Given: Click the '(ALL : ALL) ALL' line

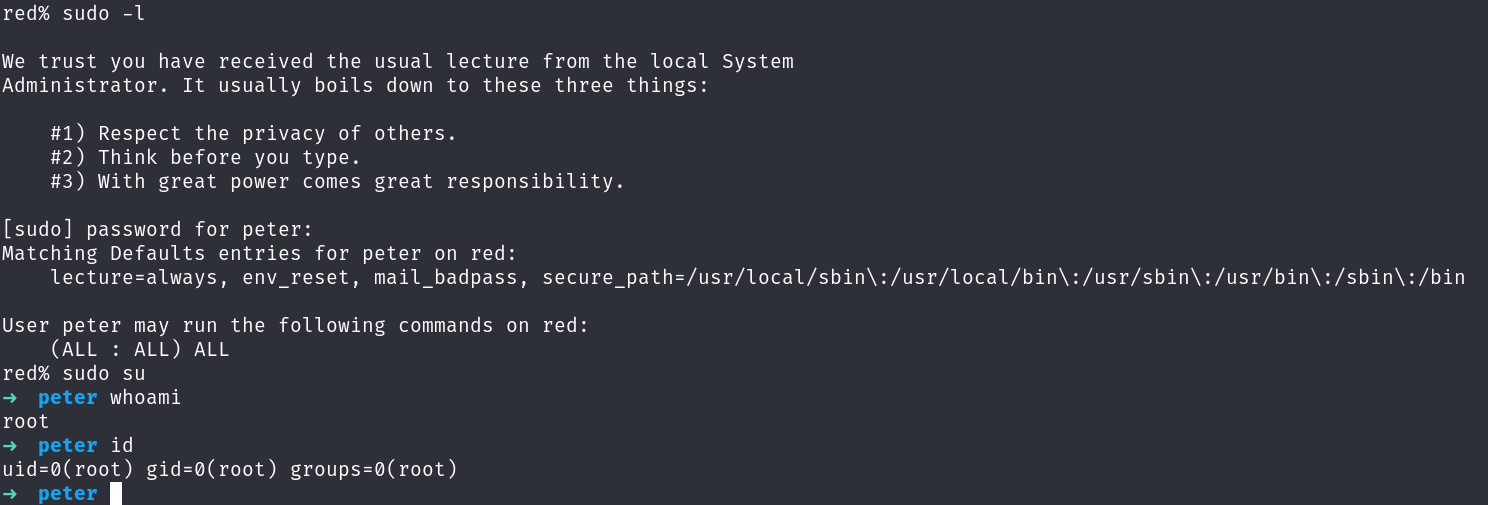Looking at the screenshot, I should coord(140,350).
